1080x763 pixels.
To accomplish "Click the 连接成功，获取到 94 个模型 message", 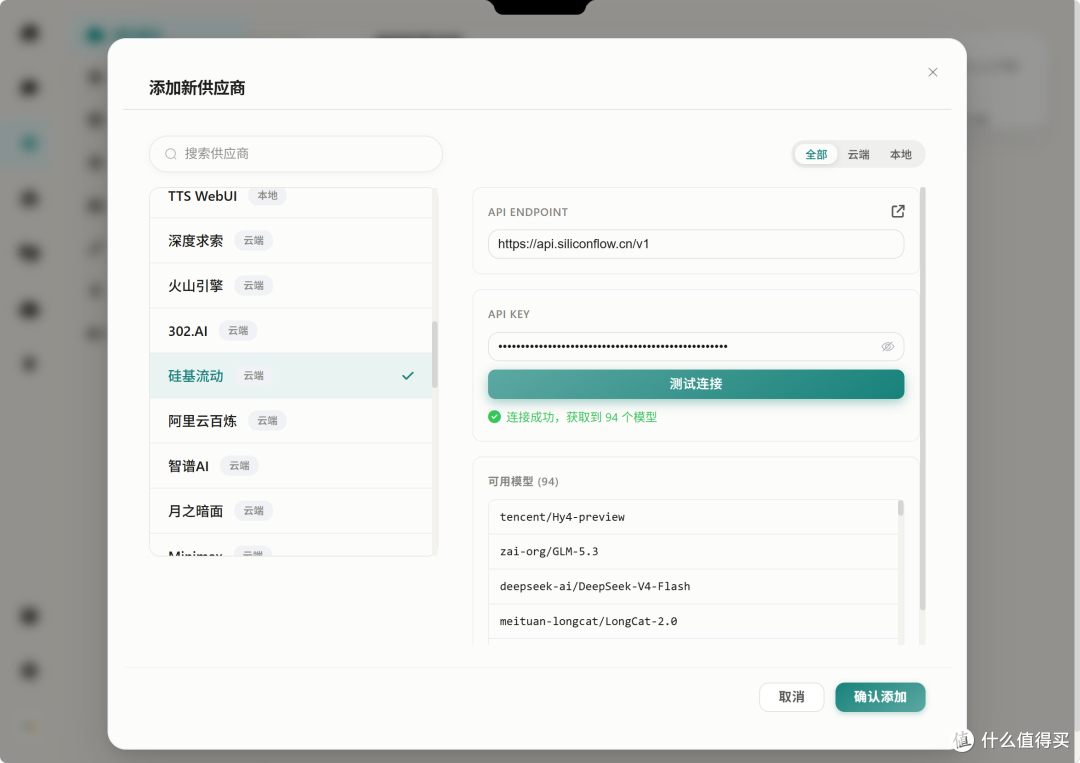I will pyautogui.click(x=581, y=417).
